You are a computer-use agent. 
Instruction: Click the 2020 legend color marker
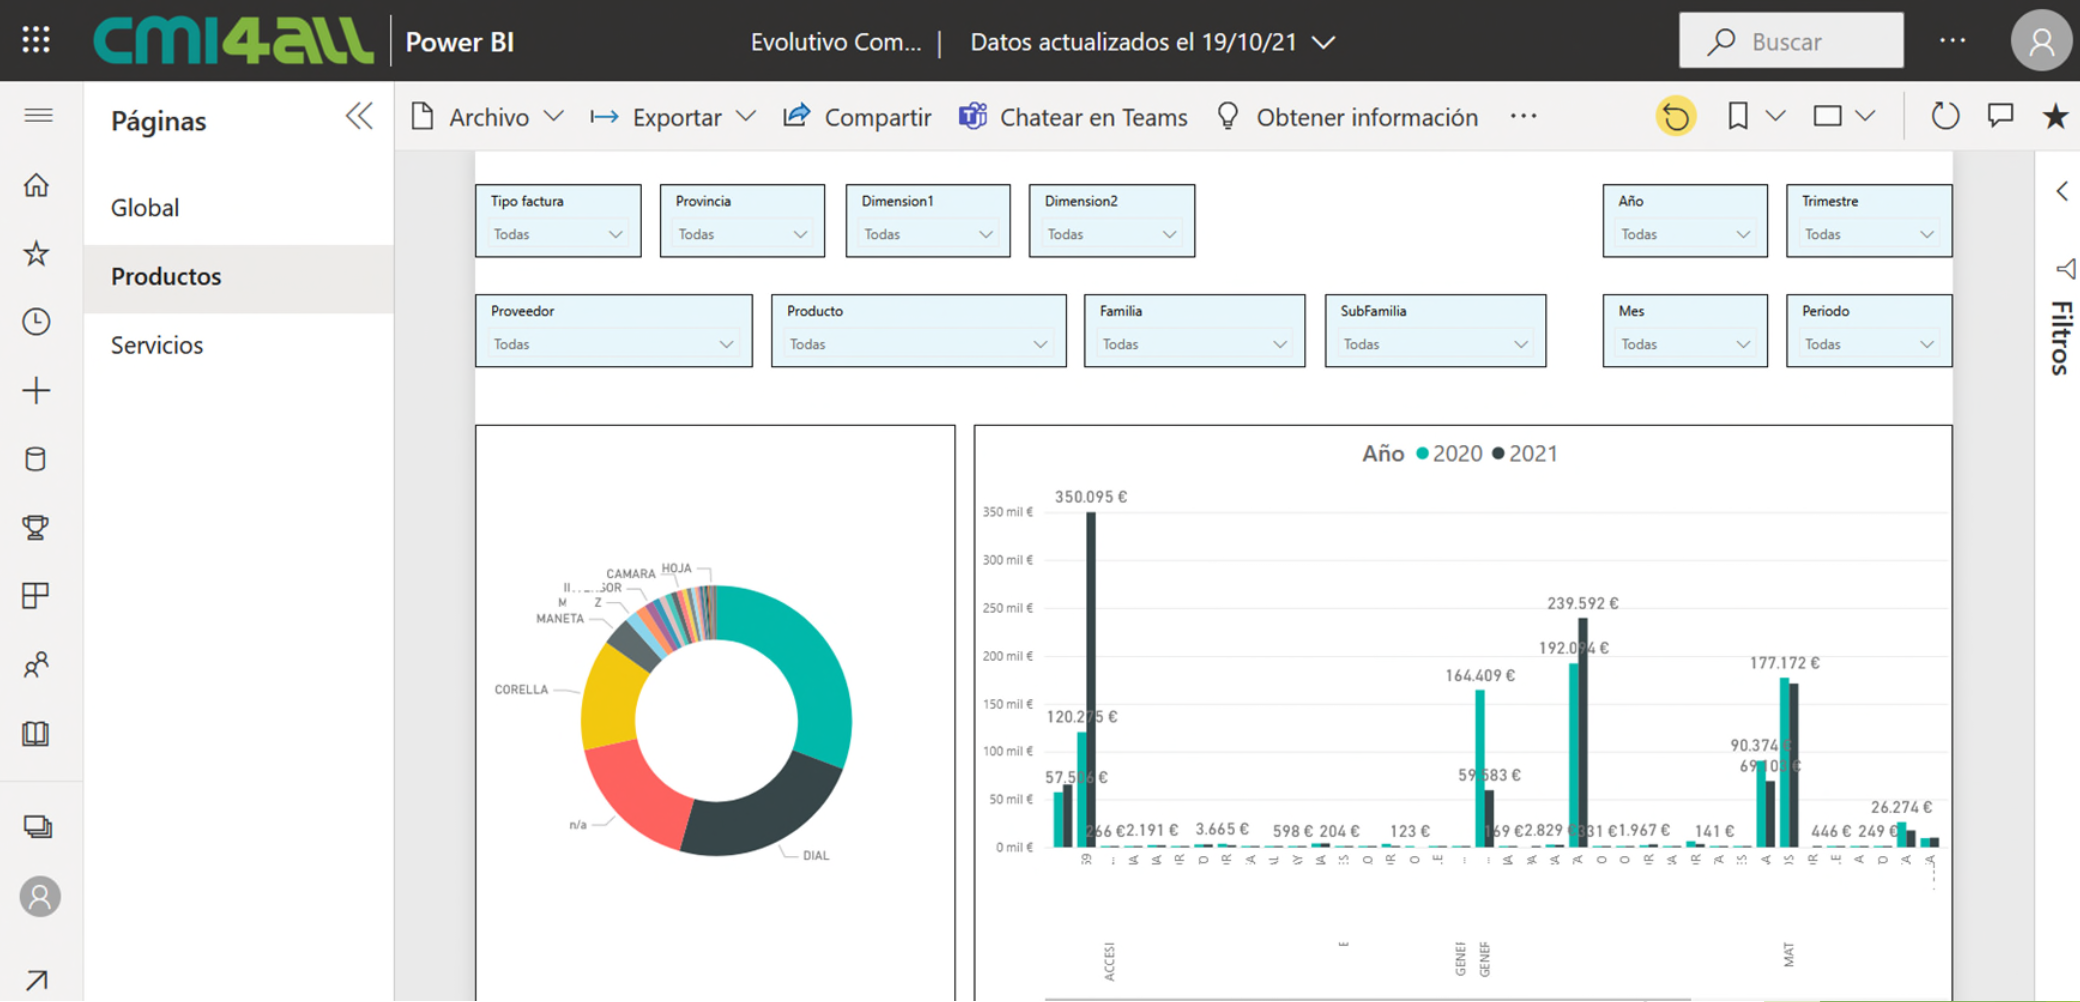tap(1422, 454)
